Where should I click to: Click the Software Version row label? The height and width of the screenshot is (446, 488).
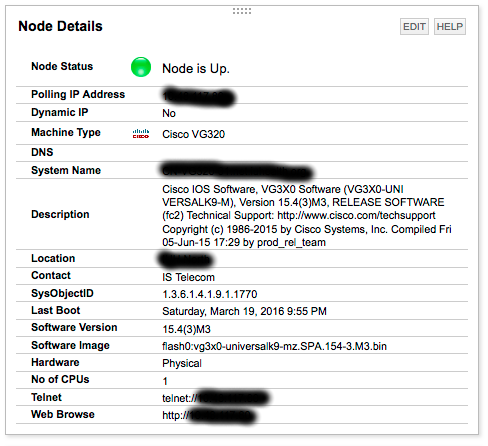[x=74, y=327]
